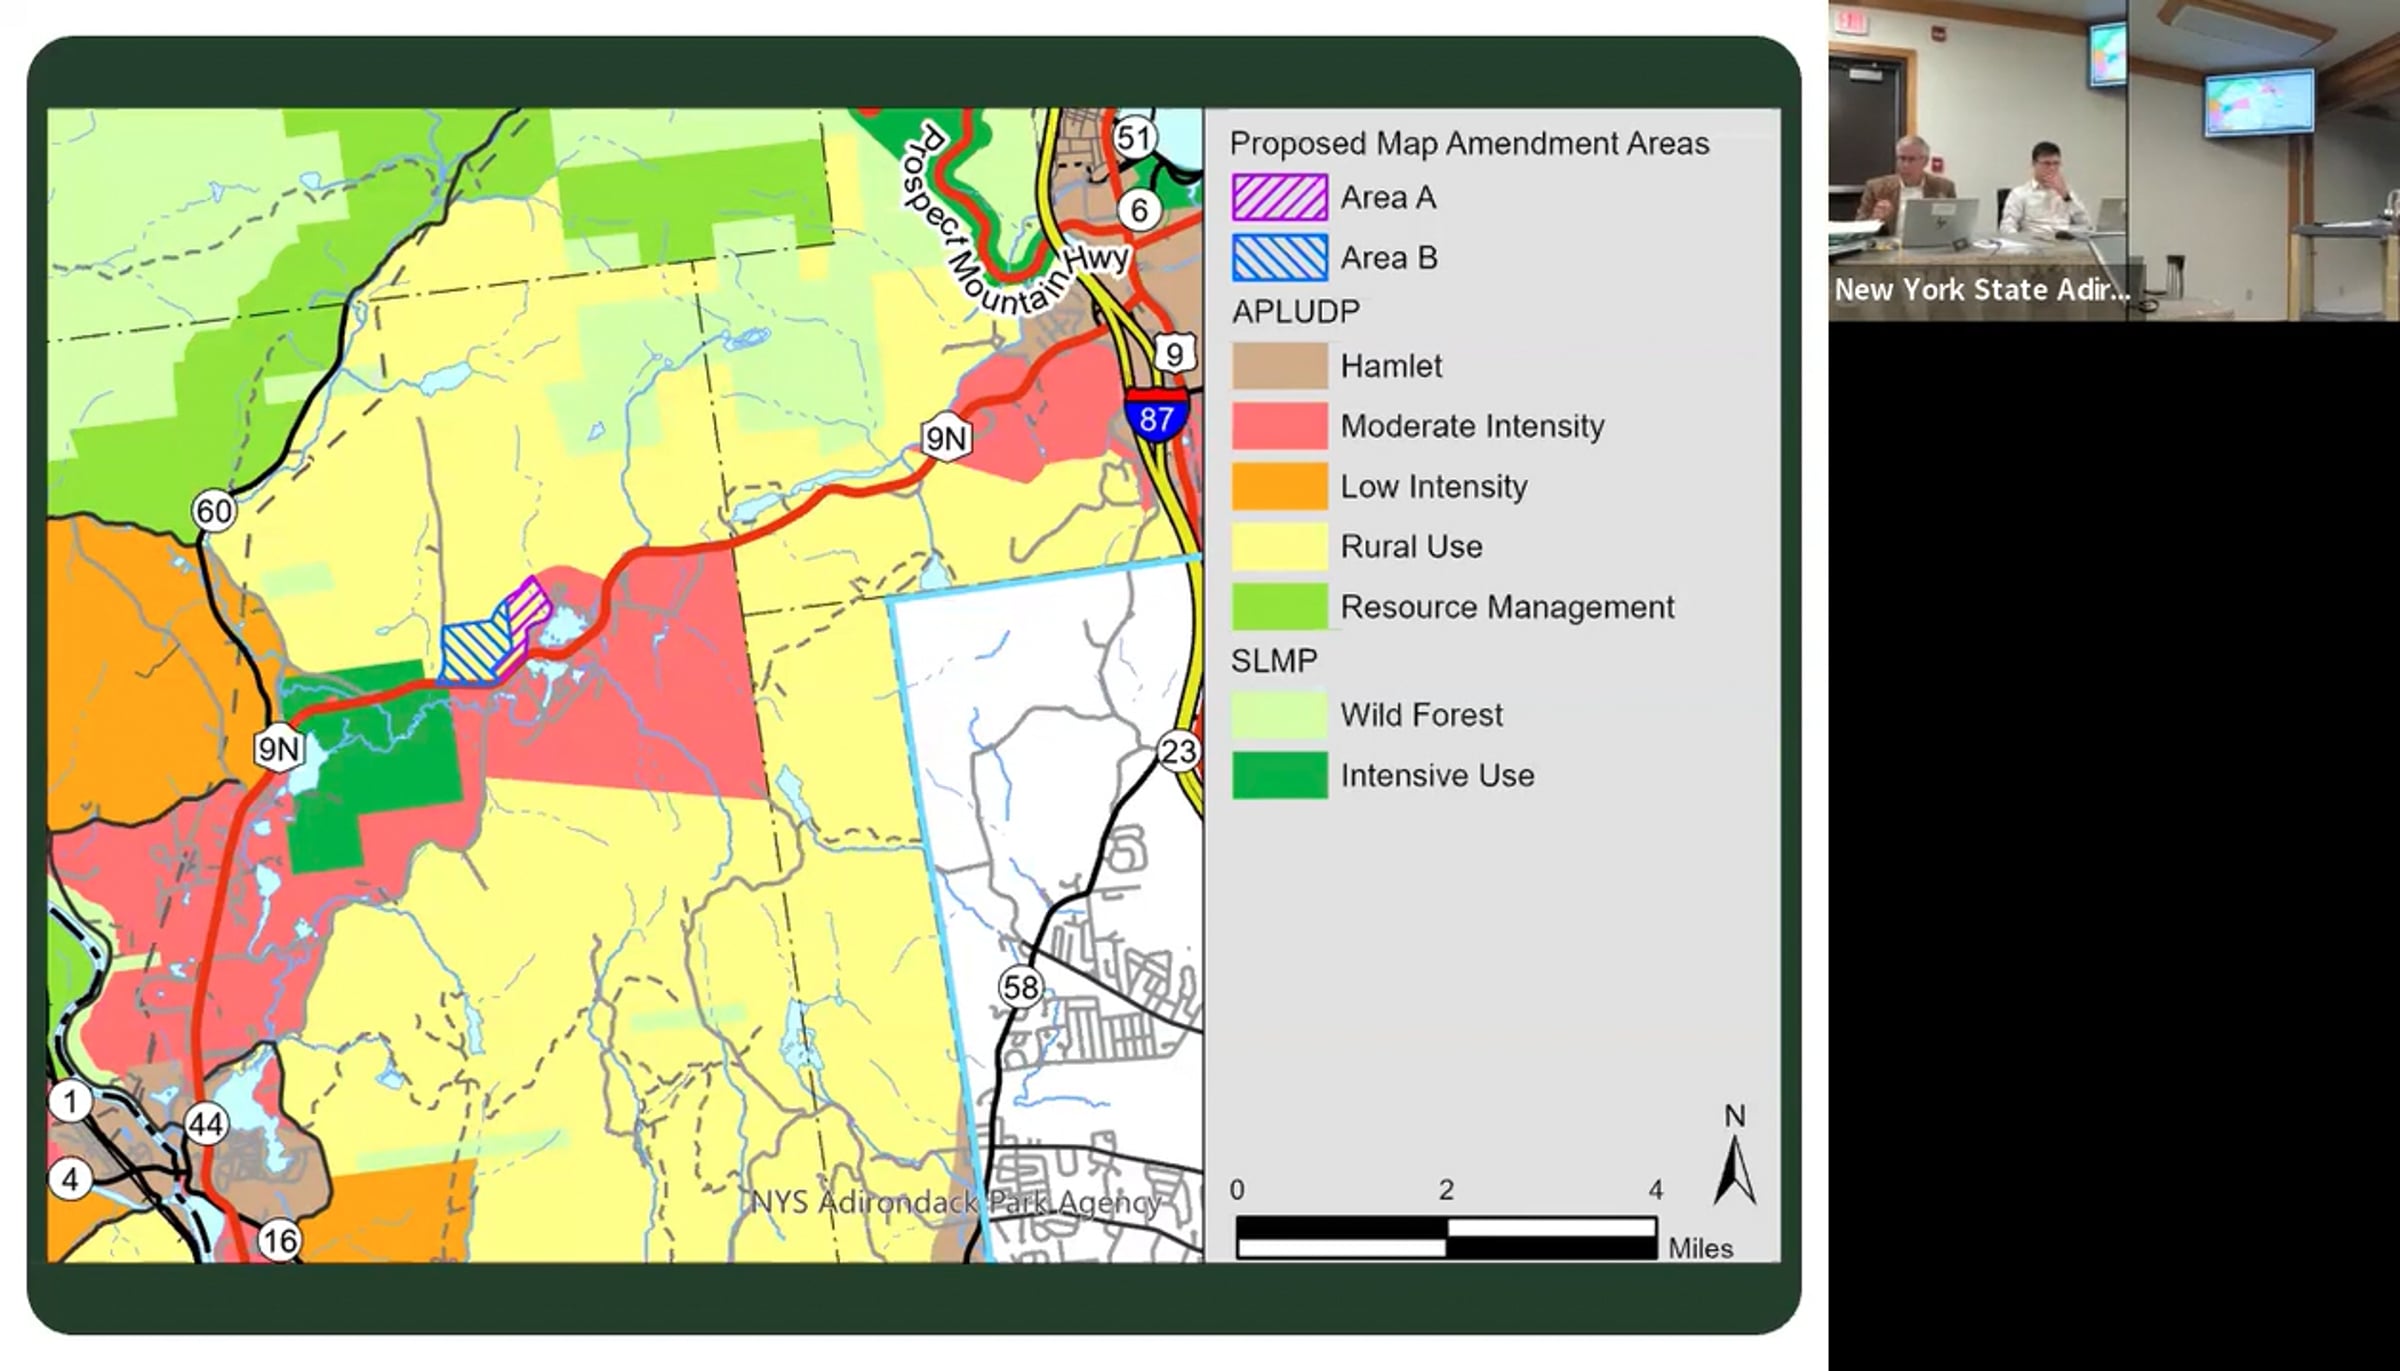The height and width of the screenshot is (1371, 2400).
Task: Click the "Wild Forest" legend label
Action: coord(1421,715)
